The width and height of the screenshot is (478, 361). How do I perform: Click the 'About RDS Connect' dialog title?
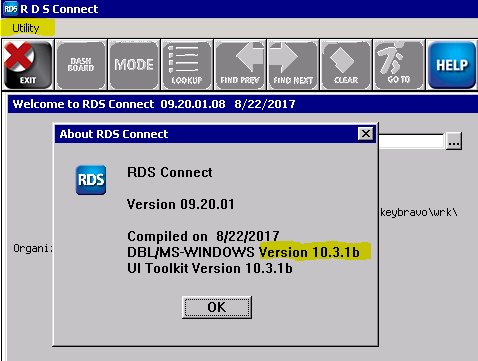click(114, 134)
